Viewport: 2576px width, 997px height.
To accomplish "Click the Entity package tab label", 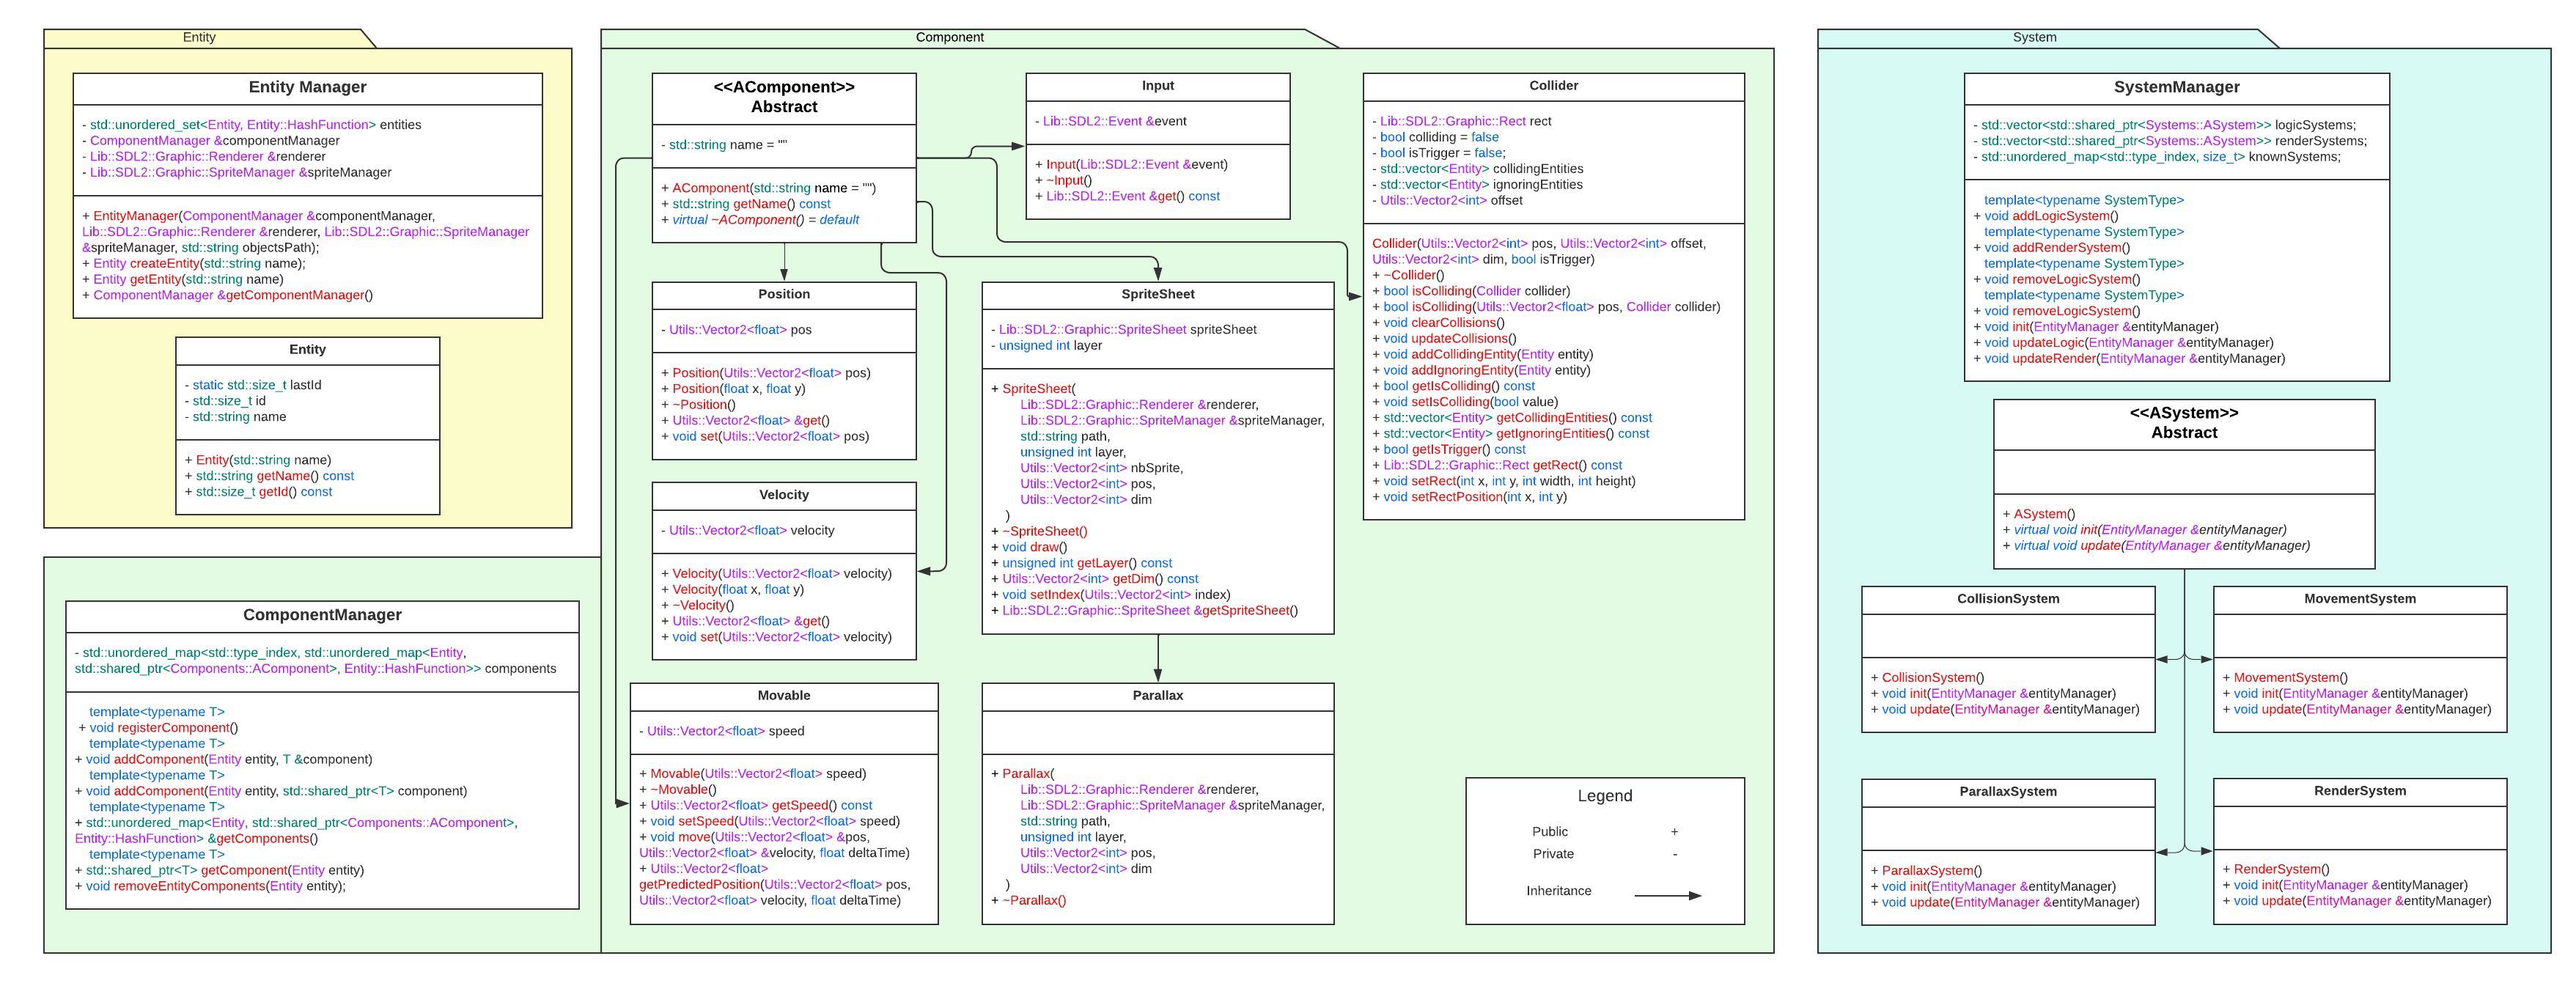I will coord(199,37).
